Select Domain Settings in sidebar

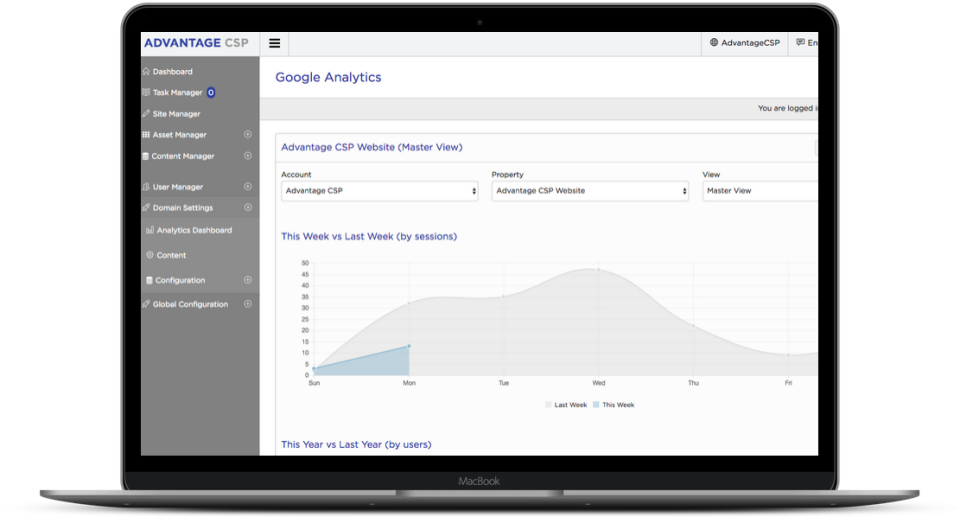[x=182, y=208]
